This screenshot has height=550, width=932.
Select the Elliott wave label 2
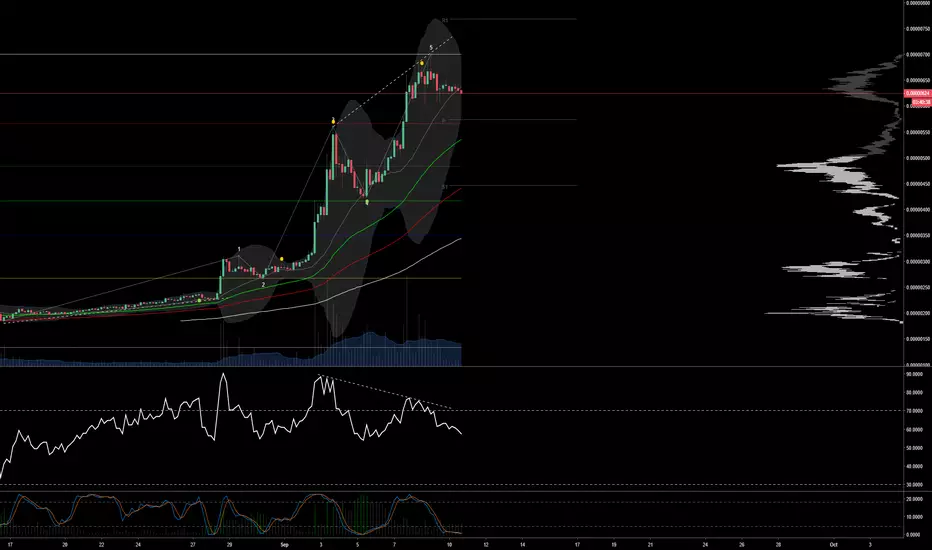263,285
